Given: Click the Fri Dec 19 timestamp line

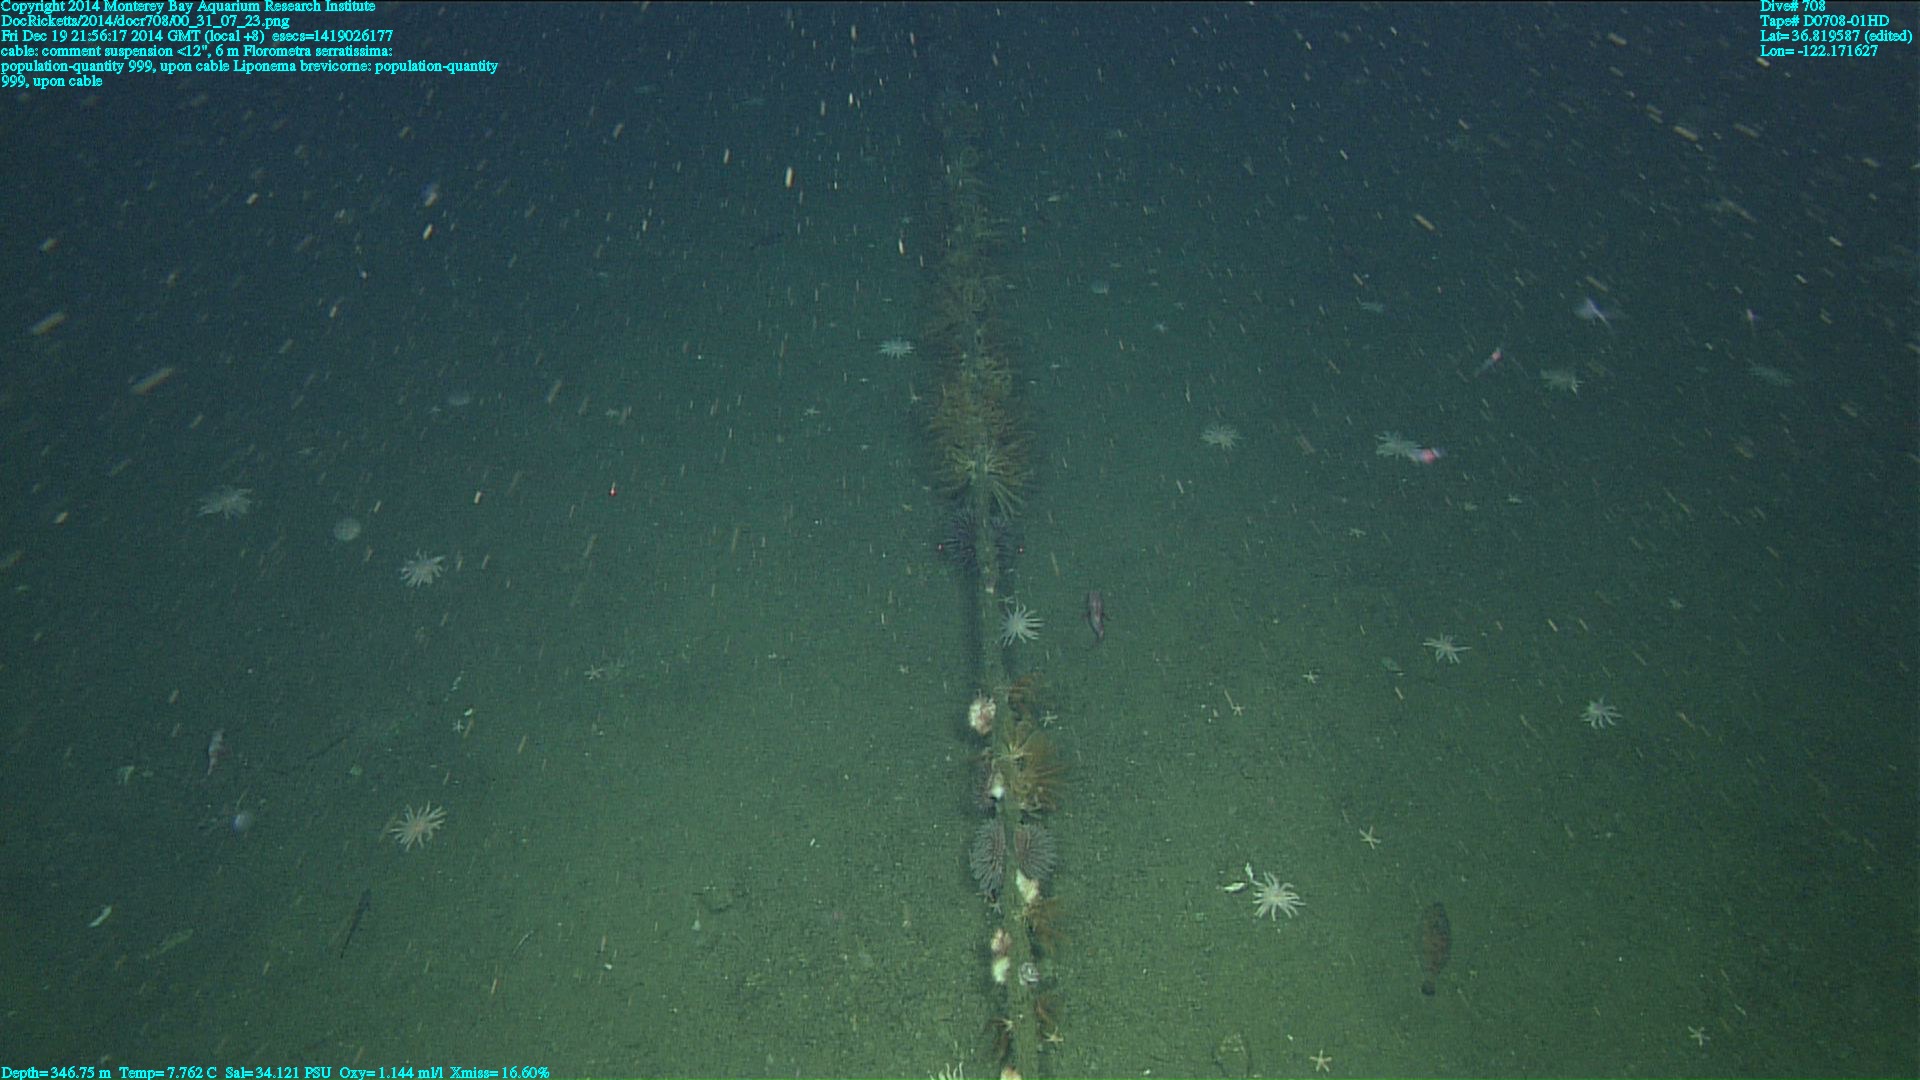Looking at the screenshot, I should 196,36.
